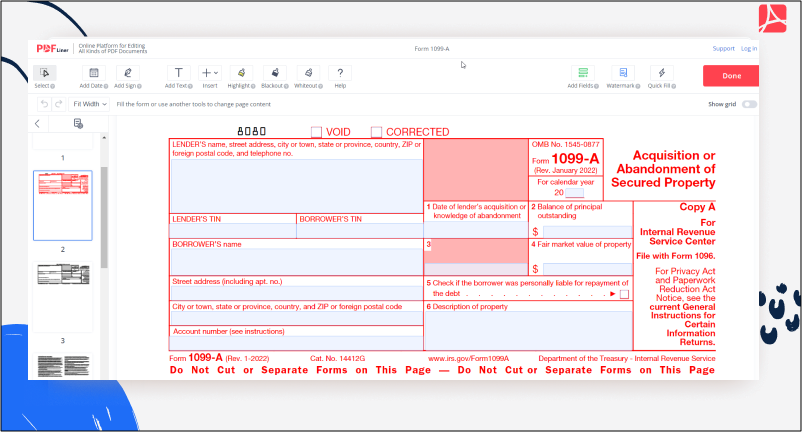Click the Street address input field
The height and width of the screenshot is (432, 802).
pos(297,293)
